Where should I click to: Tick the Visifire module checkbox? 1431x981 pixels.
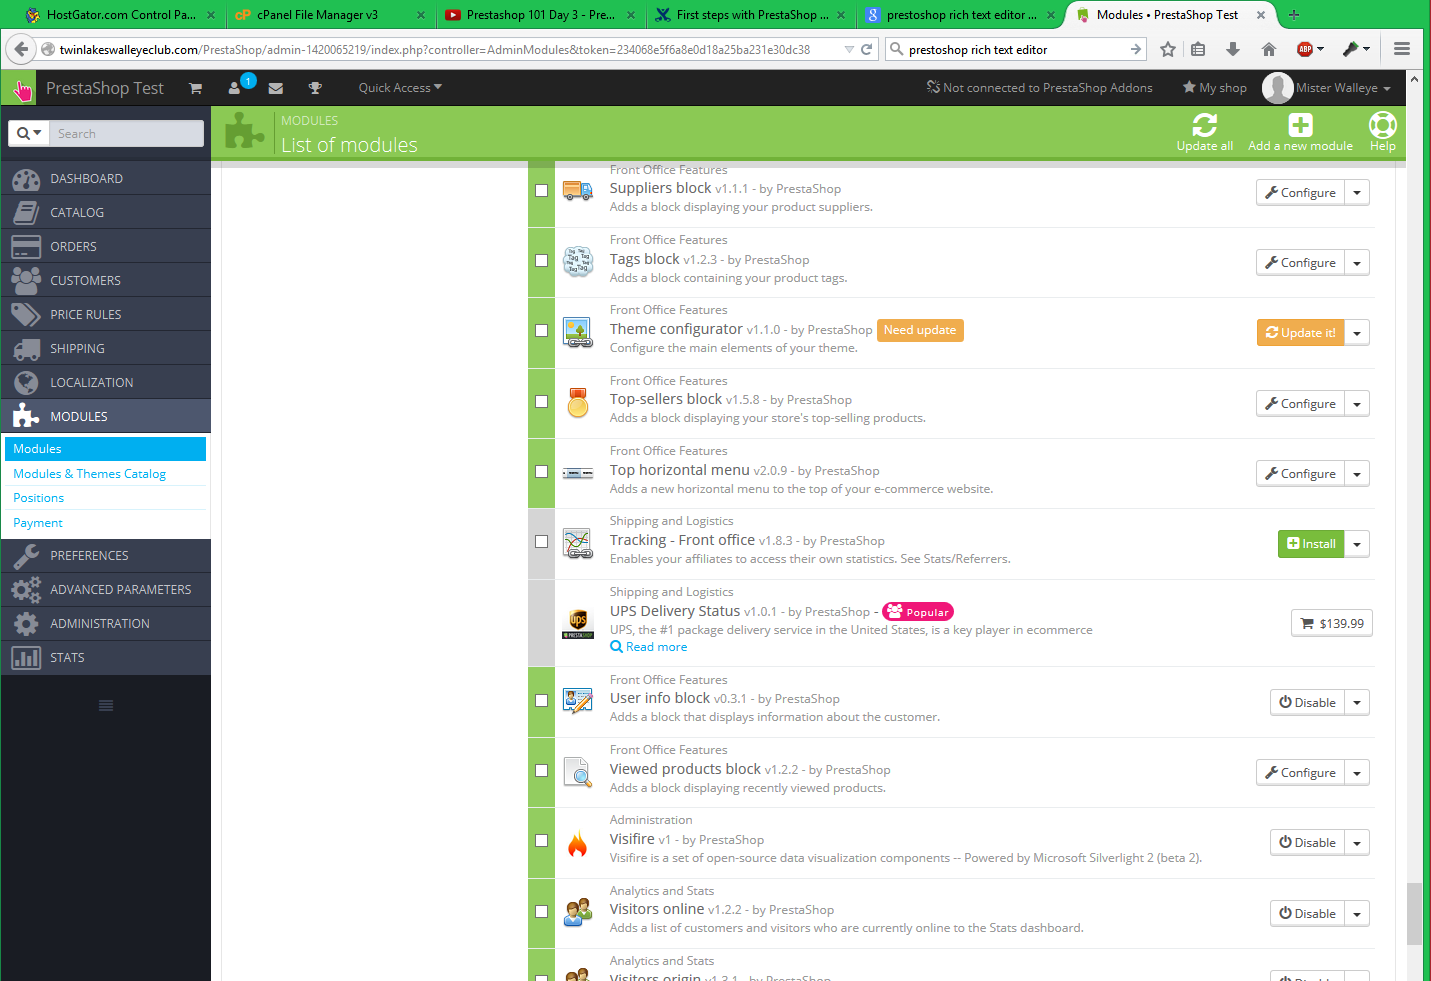[x=541, y=840]
